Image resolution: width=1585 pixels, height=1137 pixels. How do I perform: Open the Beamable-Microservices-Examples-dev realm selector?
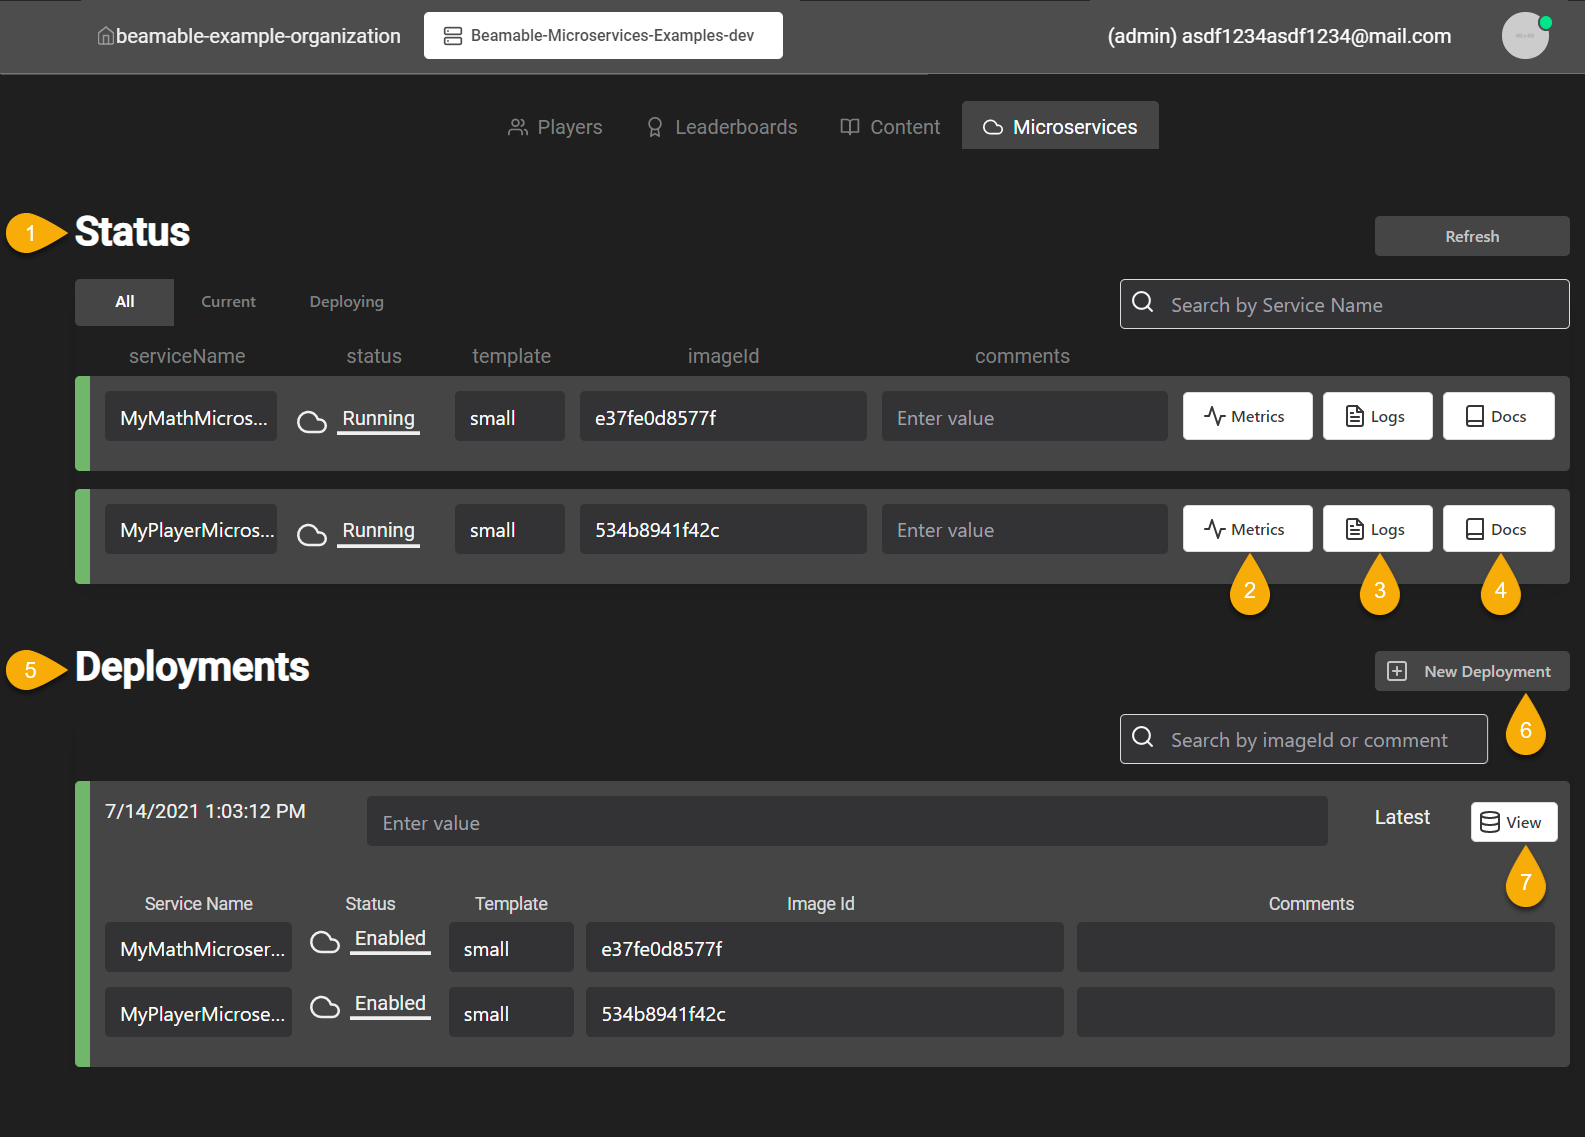tap(603, 36)
